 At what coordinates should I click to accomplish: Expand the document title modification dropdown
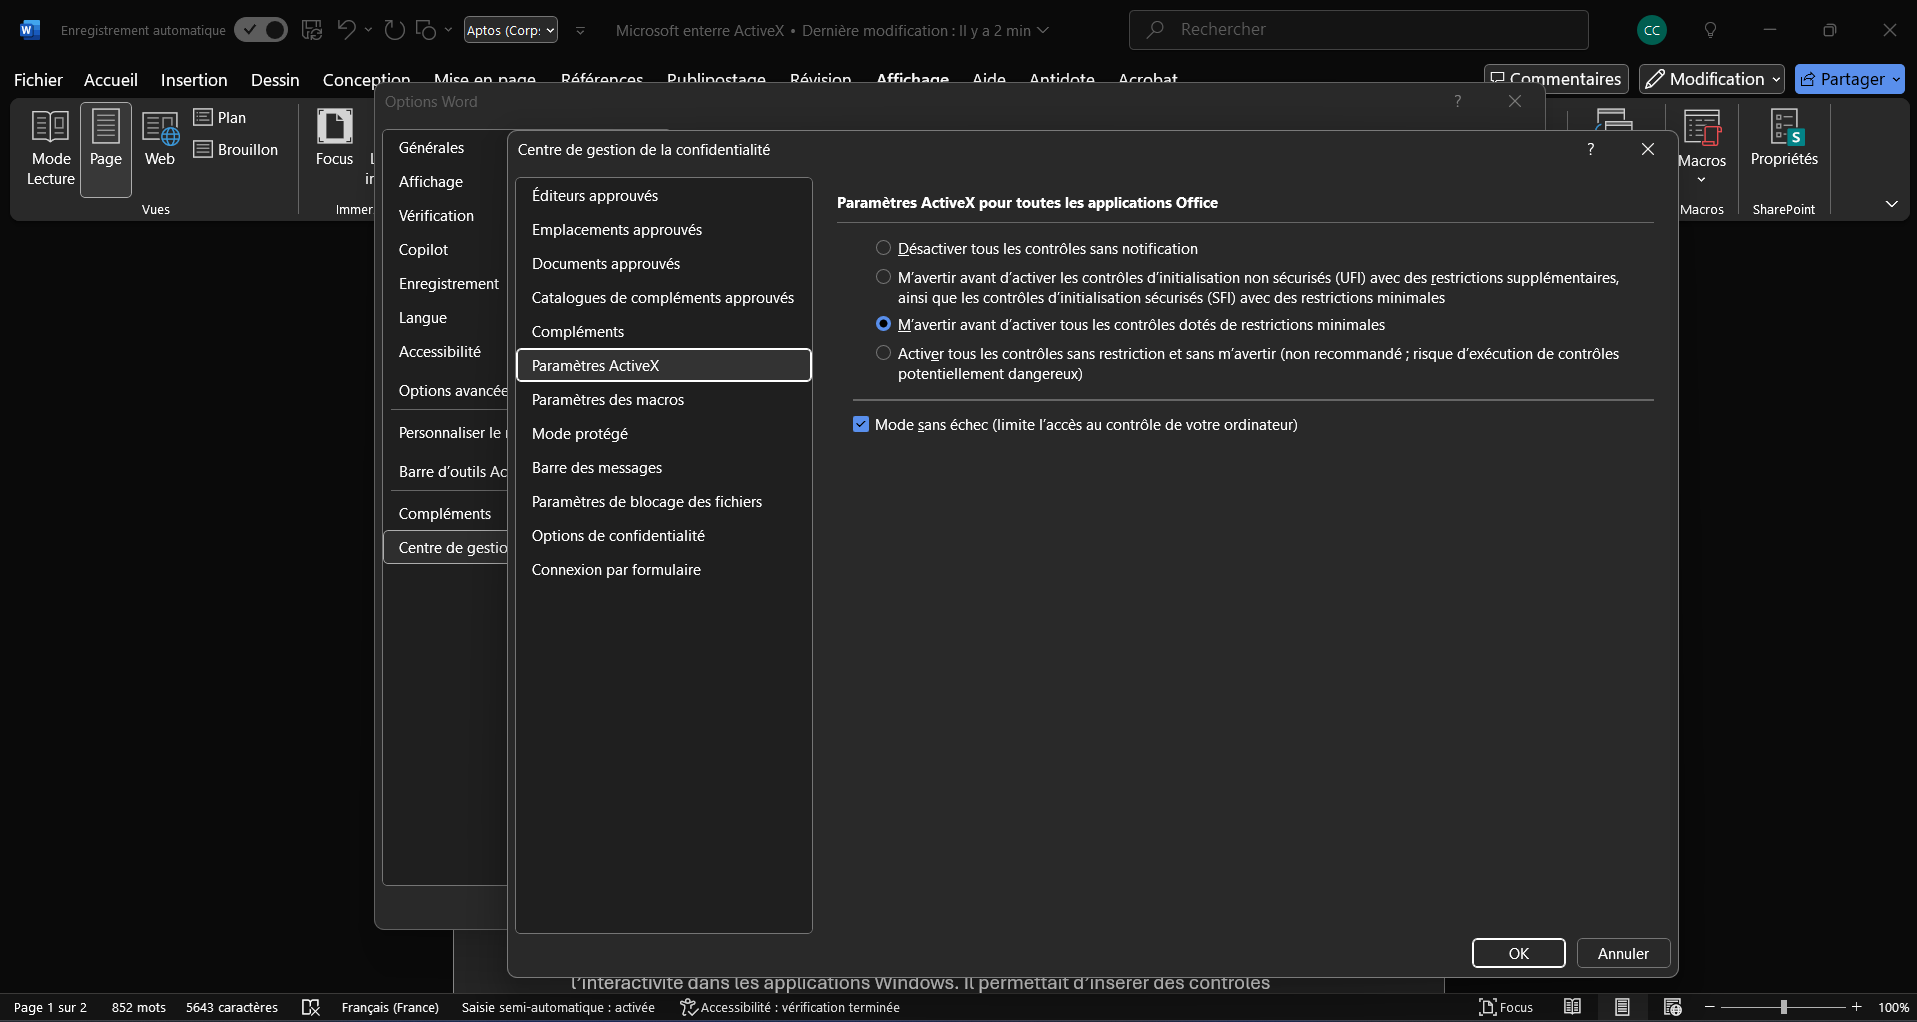pos(1043,30)
